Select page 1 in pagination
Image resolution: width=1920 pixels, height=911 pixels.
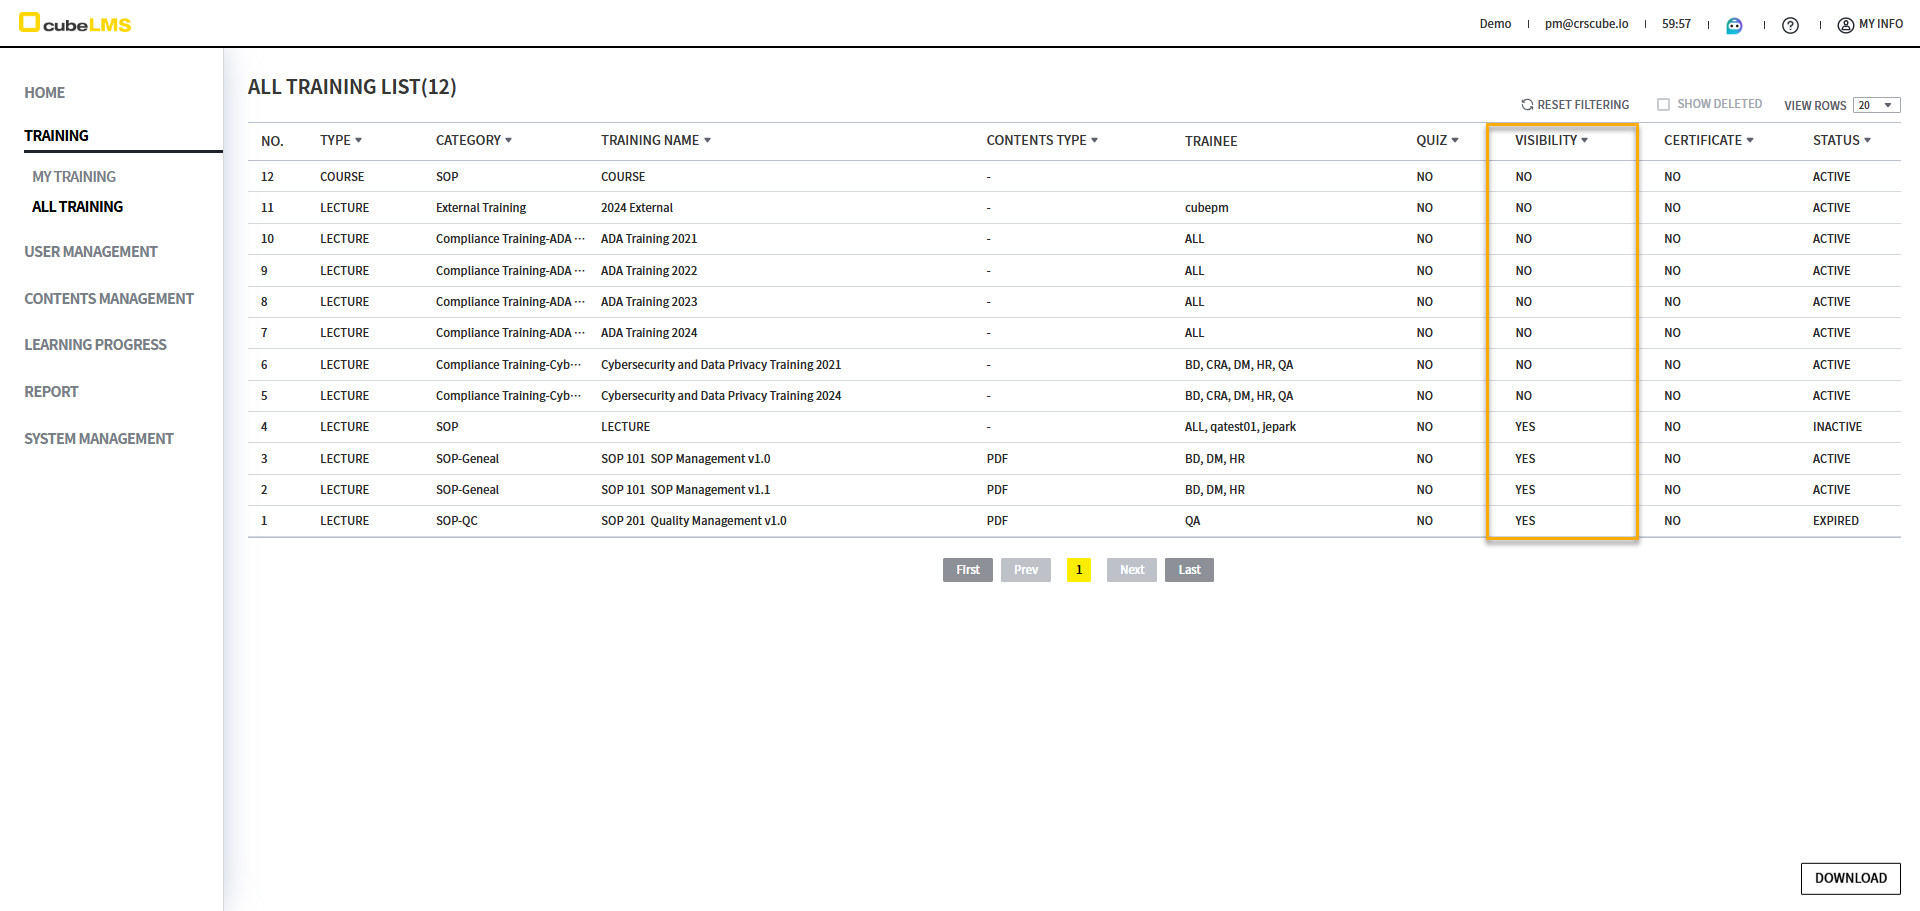pyautogui.click(x=1078, y=570)
